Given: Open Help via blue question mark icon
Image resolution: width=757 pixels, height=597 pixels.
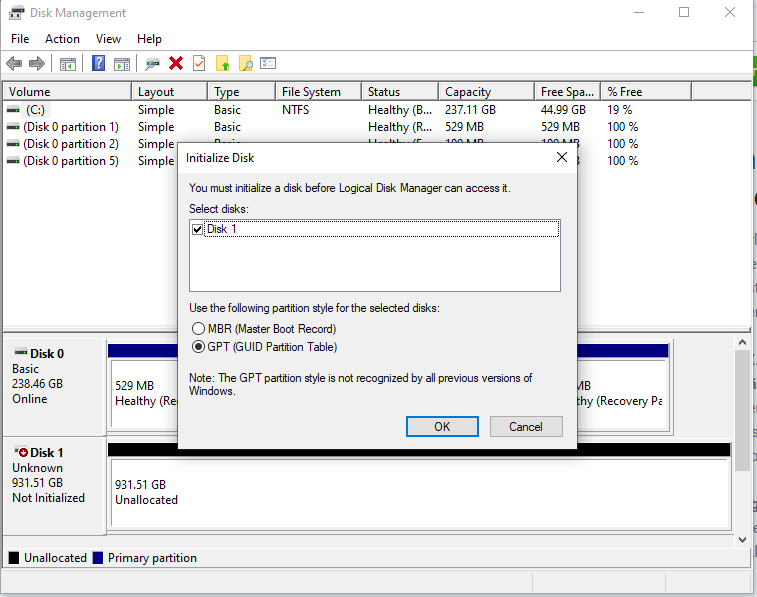Looking at the screenshot, I should 98,63.
